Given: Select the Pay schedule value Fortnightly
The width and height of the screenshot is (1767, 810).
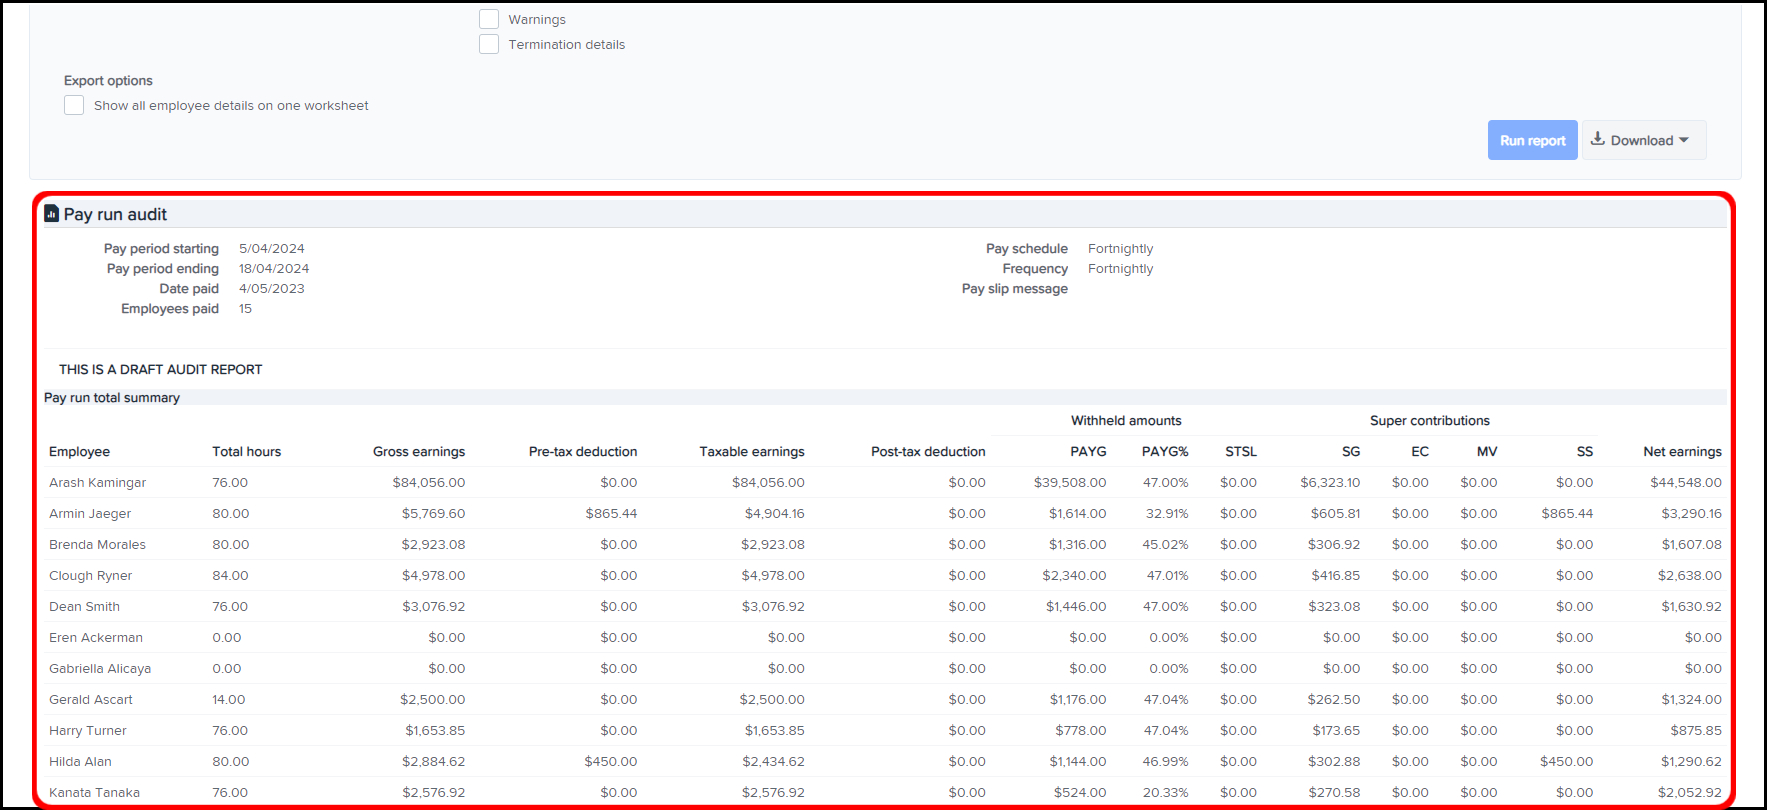Looking at the screenshot, I should (x=1120, y=249).
